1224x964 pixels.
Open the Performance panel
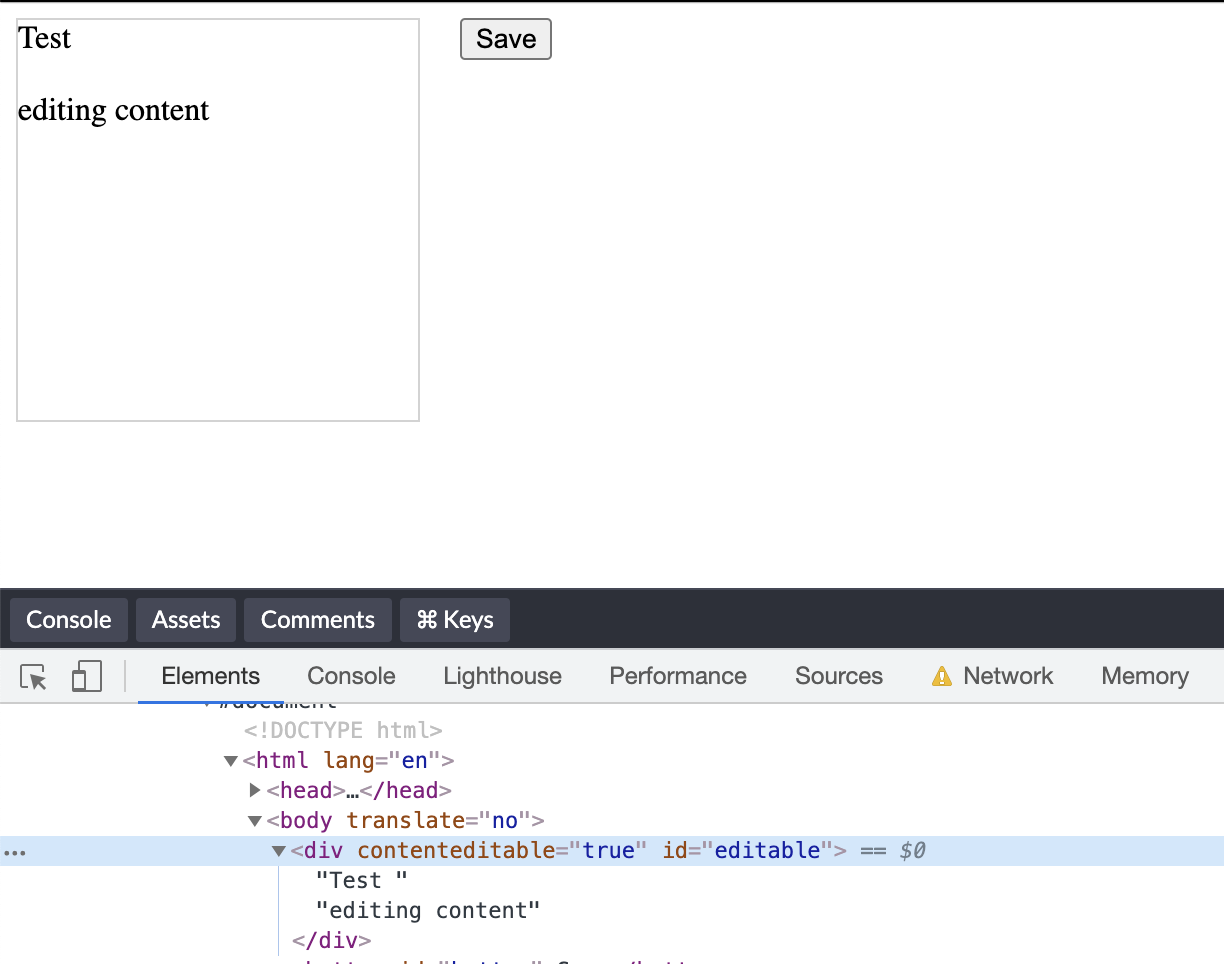pyautogui.click(x=677, y=676)
